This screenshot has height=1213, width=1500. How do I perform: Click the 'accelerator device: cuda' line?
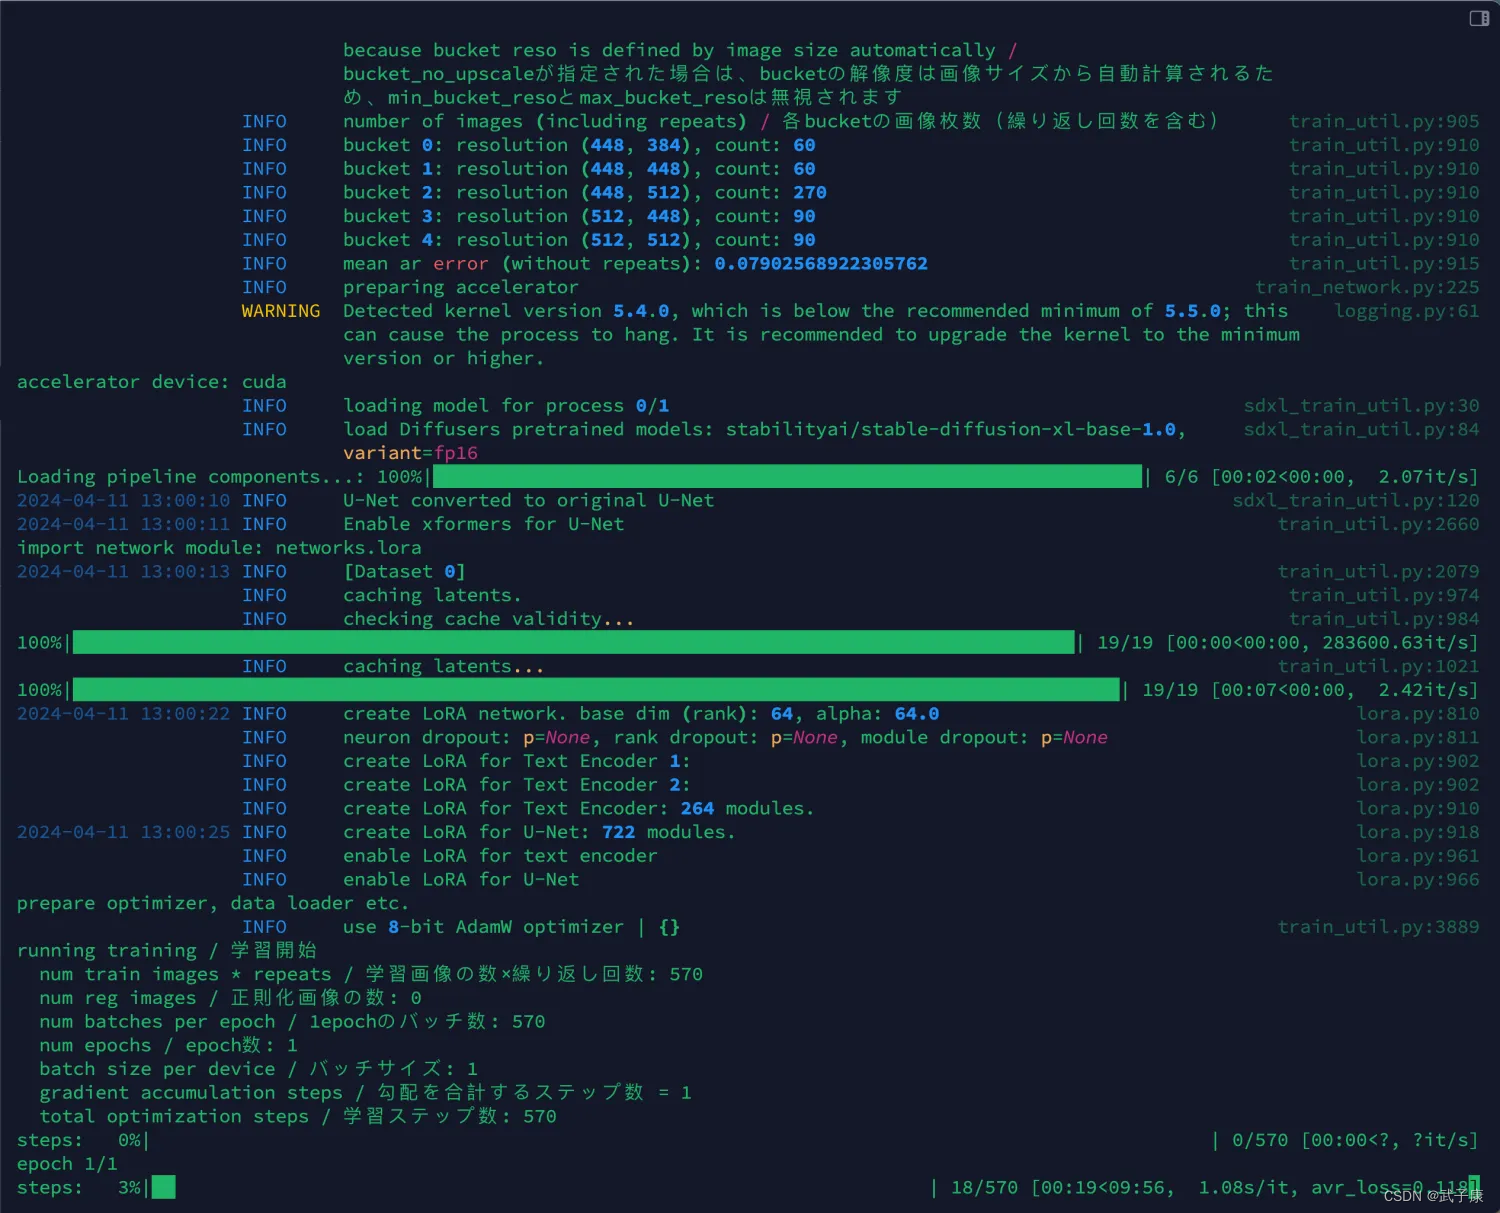pyautogui.click(x=152, y=382)
